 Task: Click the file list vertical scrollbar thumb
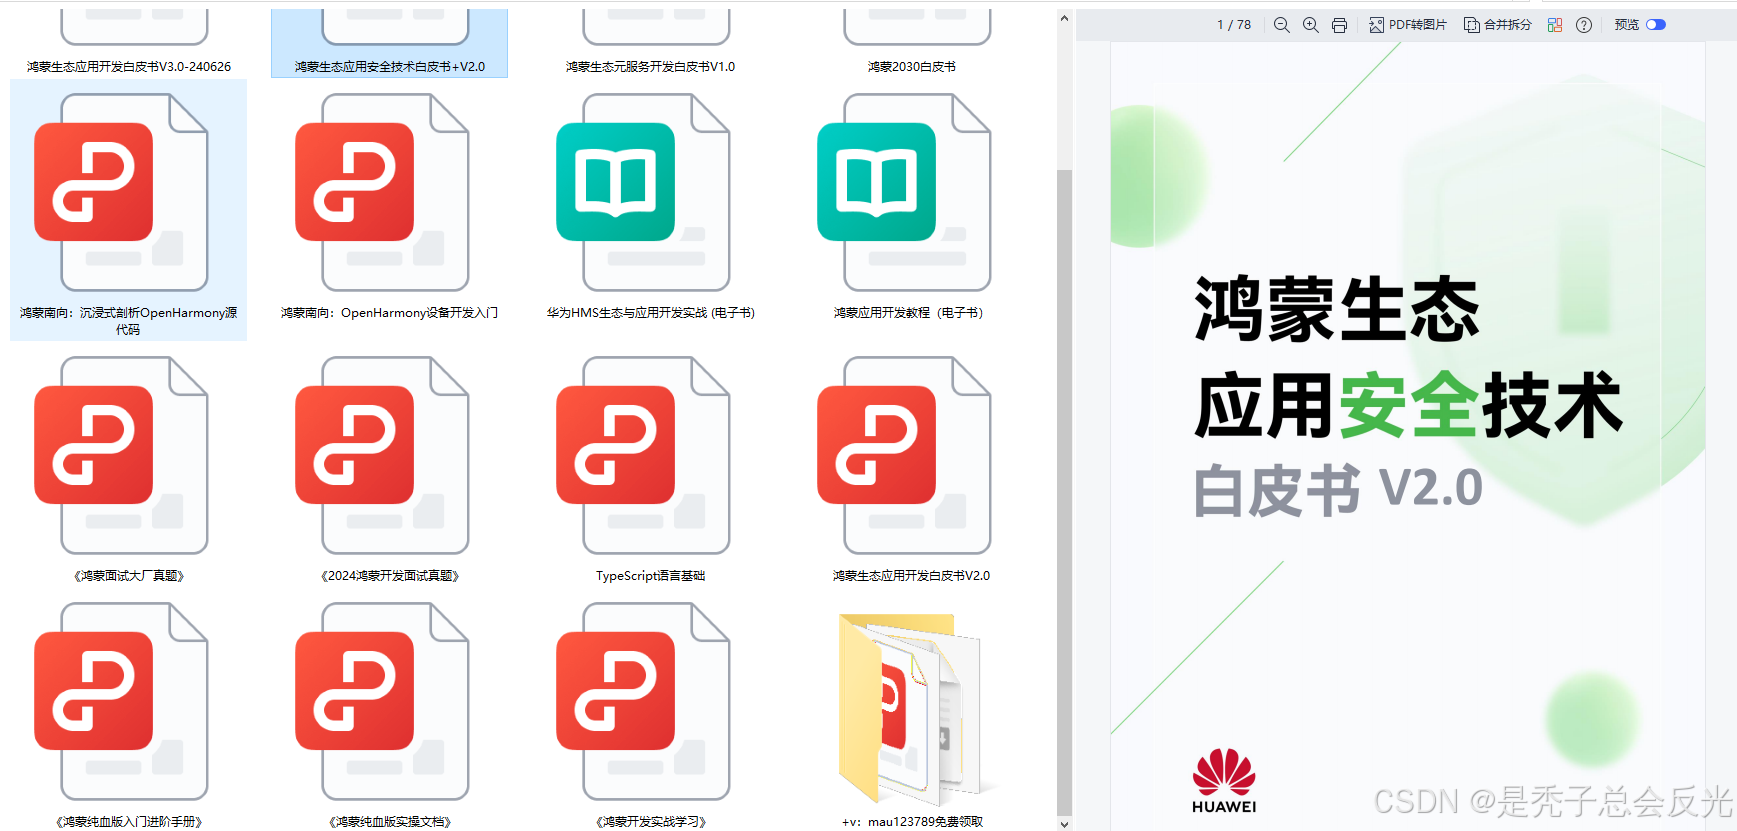tap(1064, 492)
